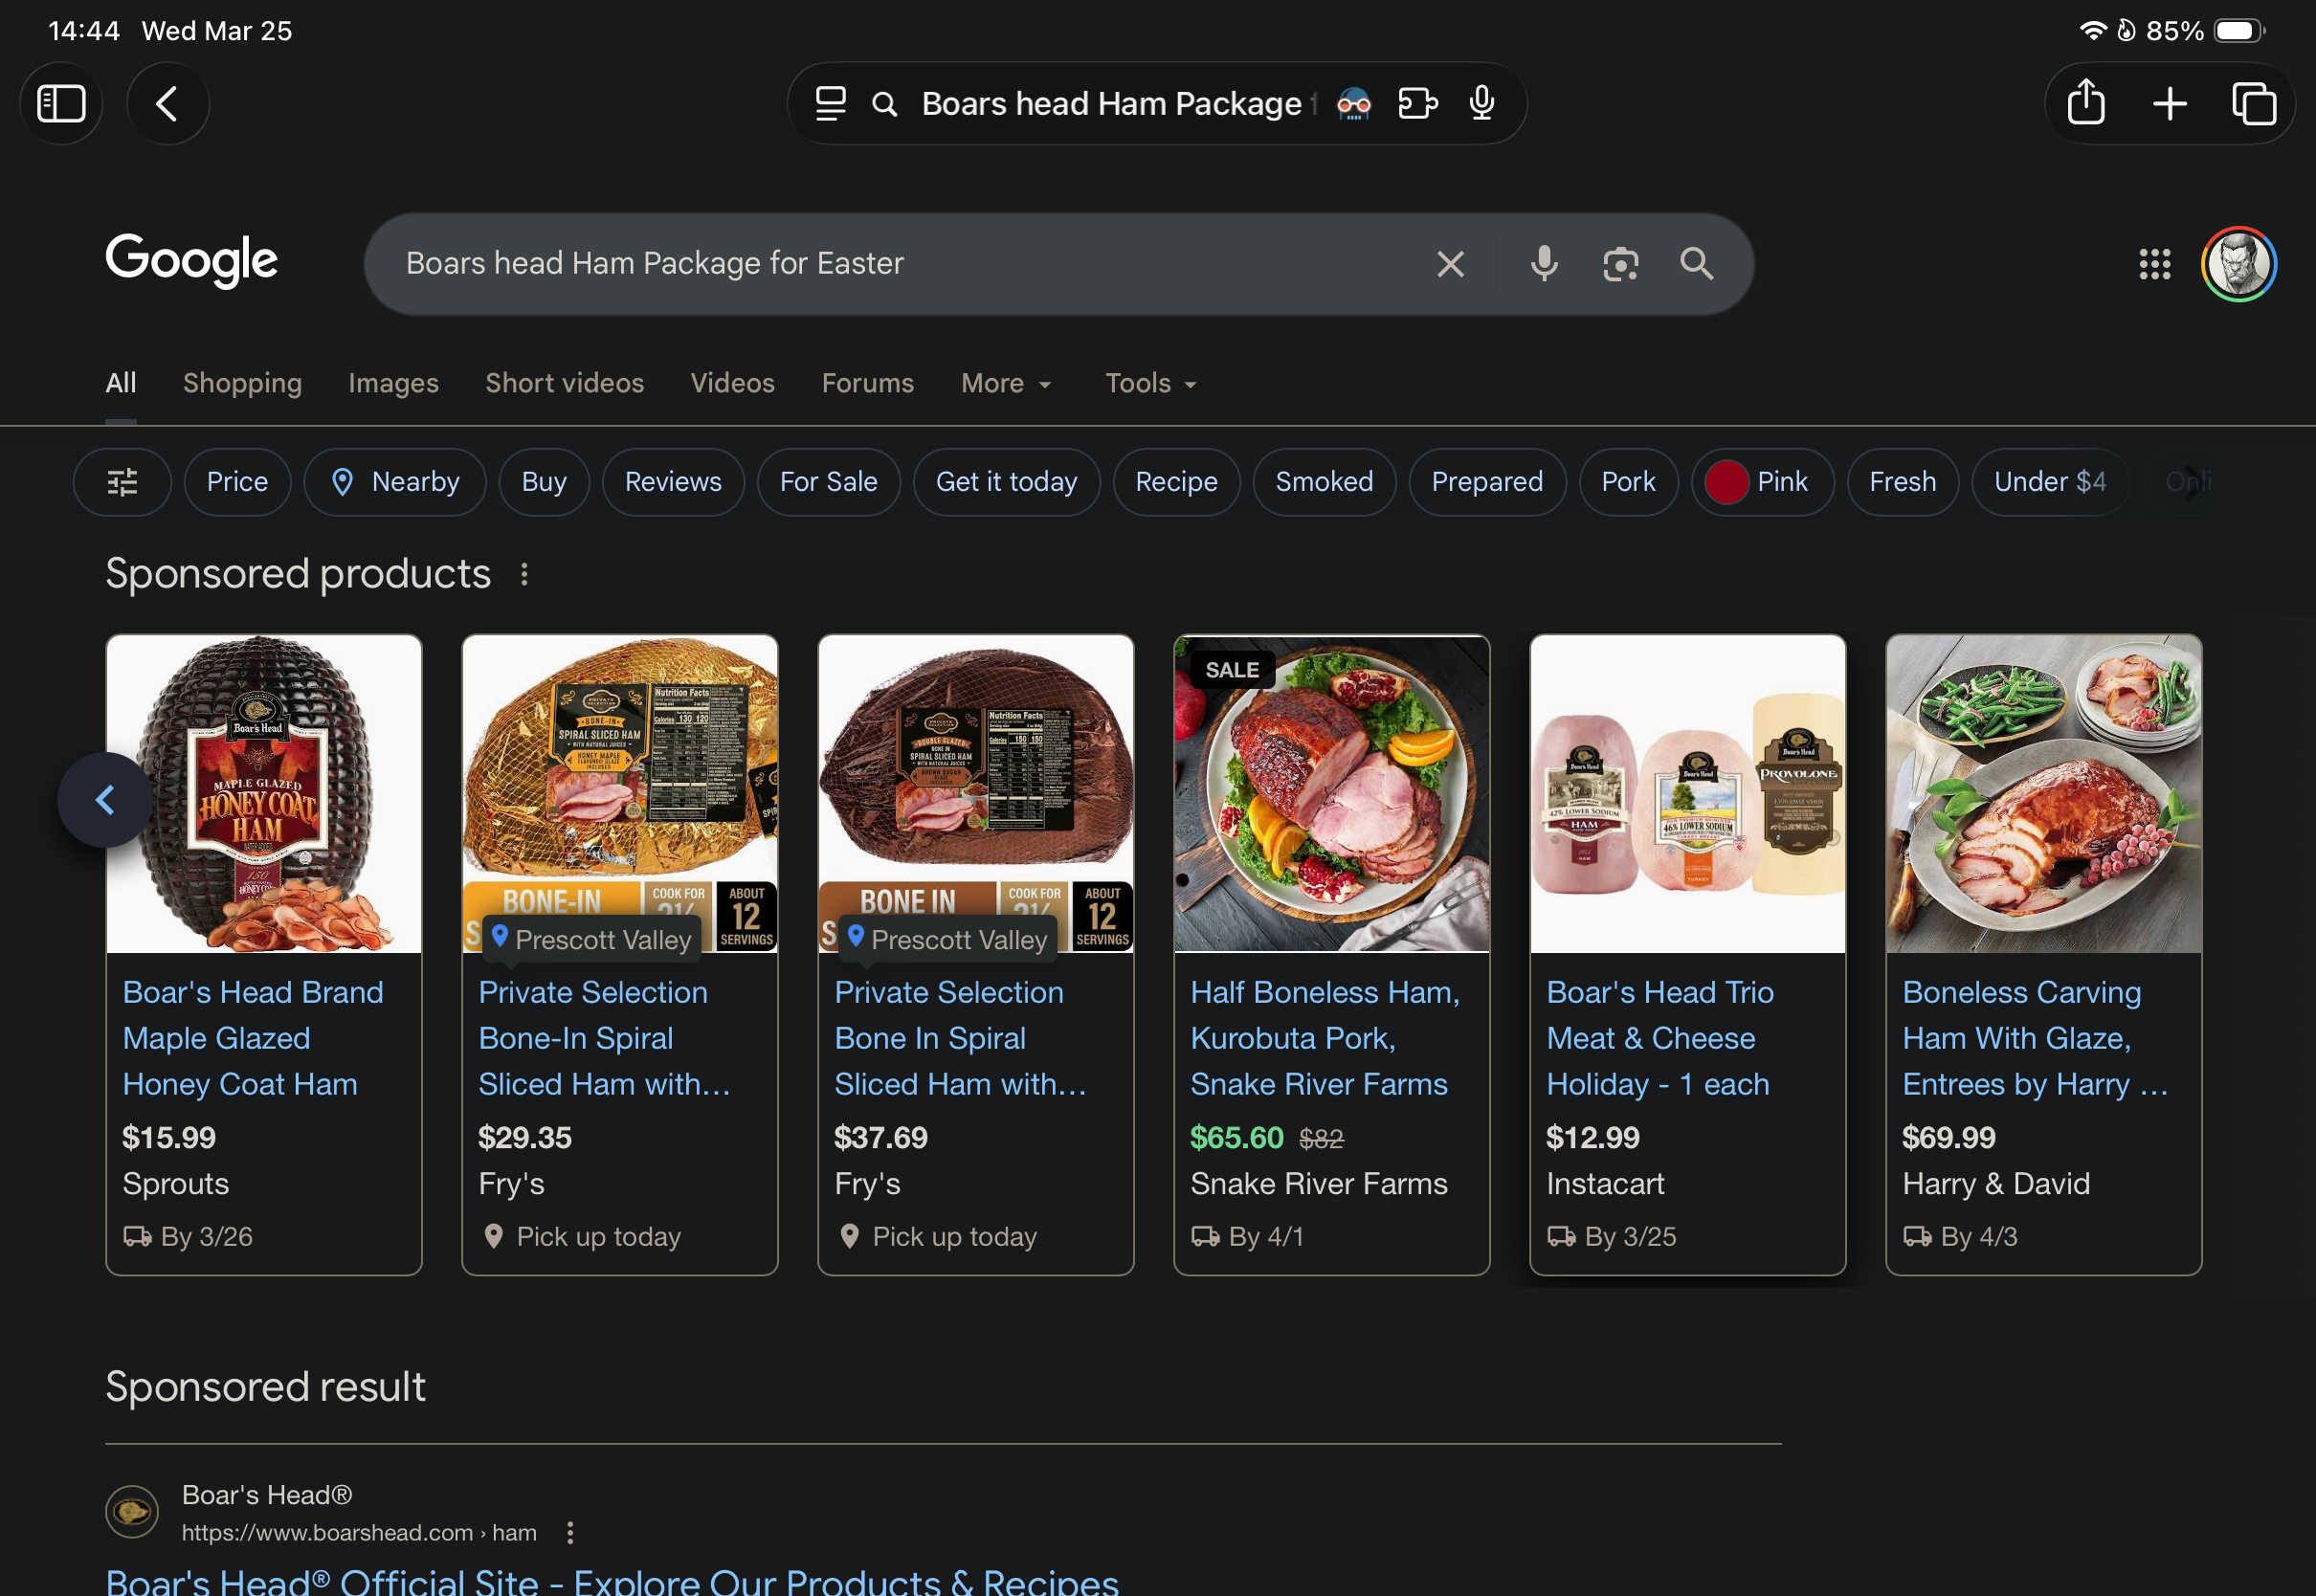Toggle the Pork filter chip
This screenshot has width=2316, height=1596.
pos(1629,482)
